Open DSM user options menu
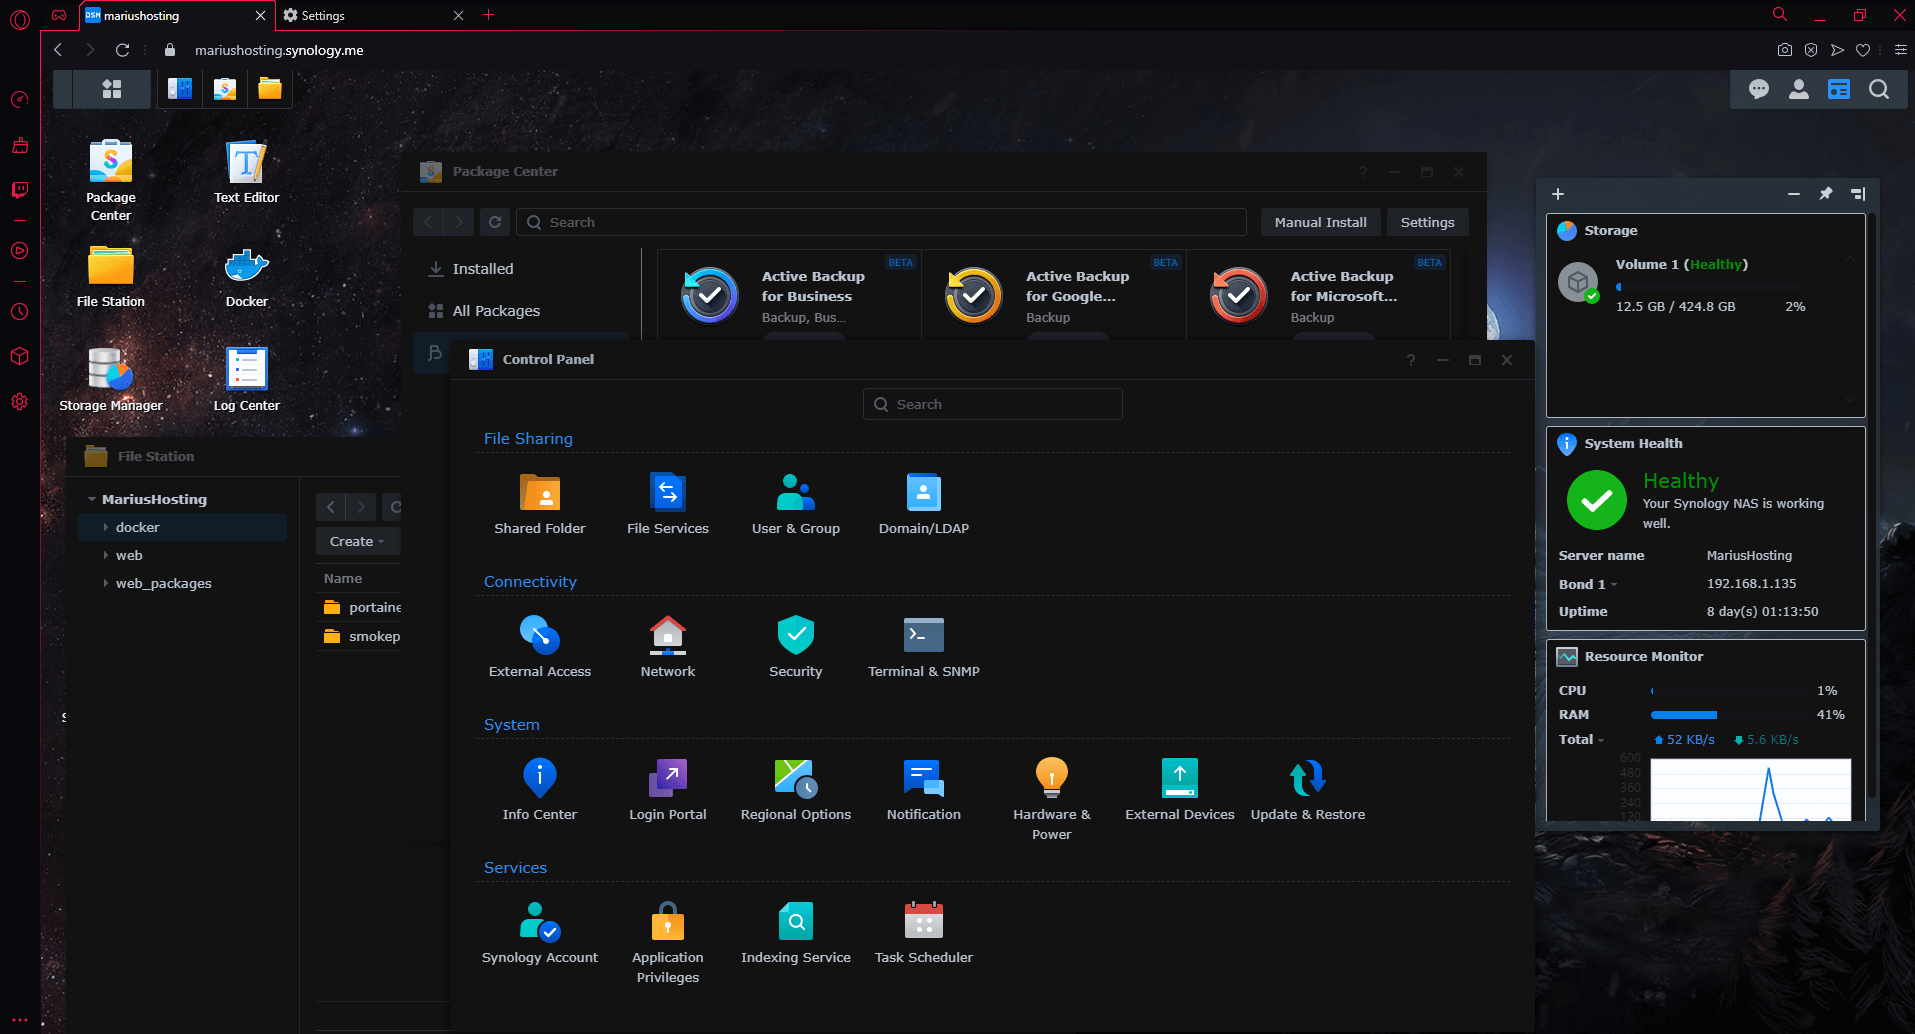Viewport: 1915px width, 1034px height. 1799,89
